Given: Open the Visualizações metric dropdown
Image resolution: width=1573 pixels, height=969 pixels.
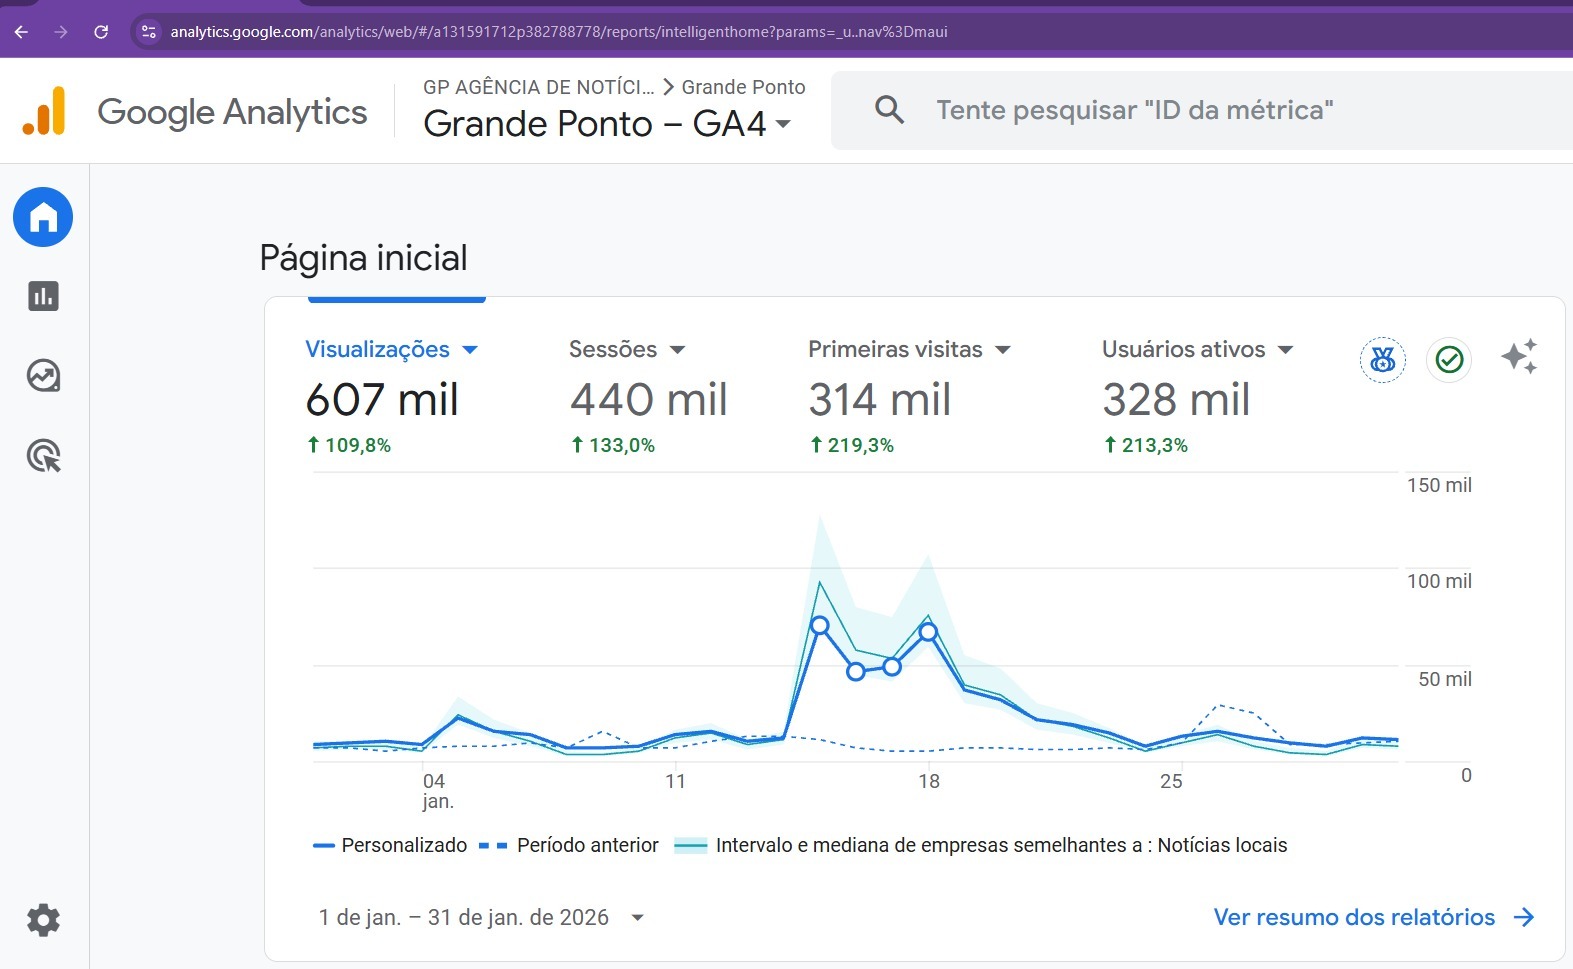Looking at the screenshot, I should 392,349.
